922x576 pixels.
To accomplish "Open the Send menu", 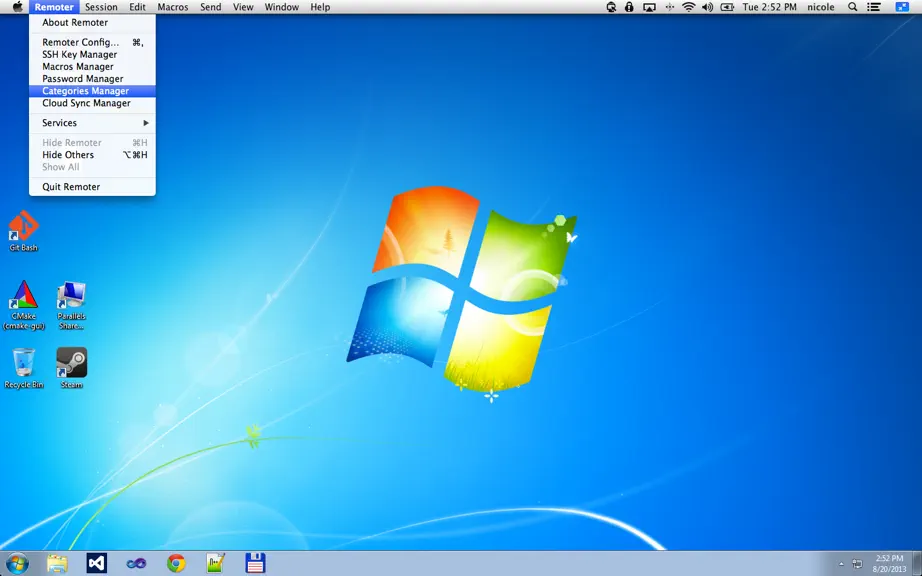I will [211, 7].
